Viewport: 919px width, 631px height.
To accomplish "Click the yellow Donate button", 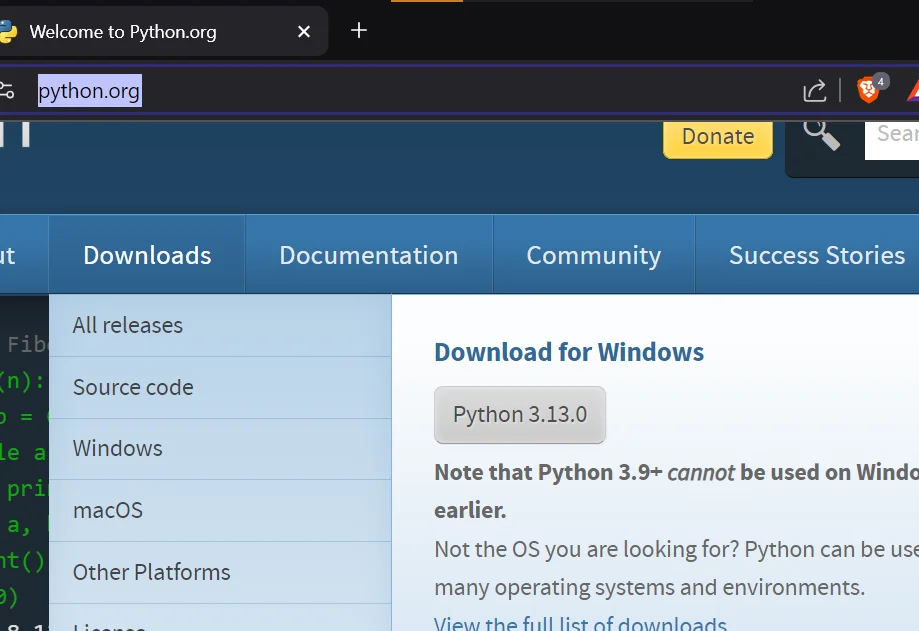I will click(x=718, y=138).
